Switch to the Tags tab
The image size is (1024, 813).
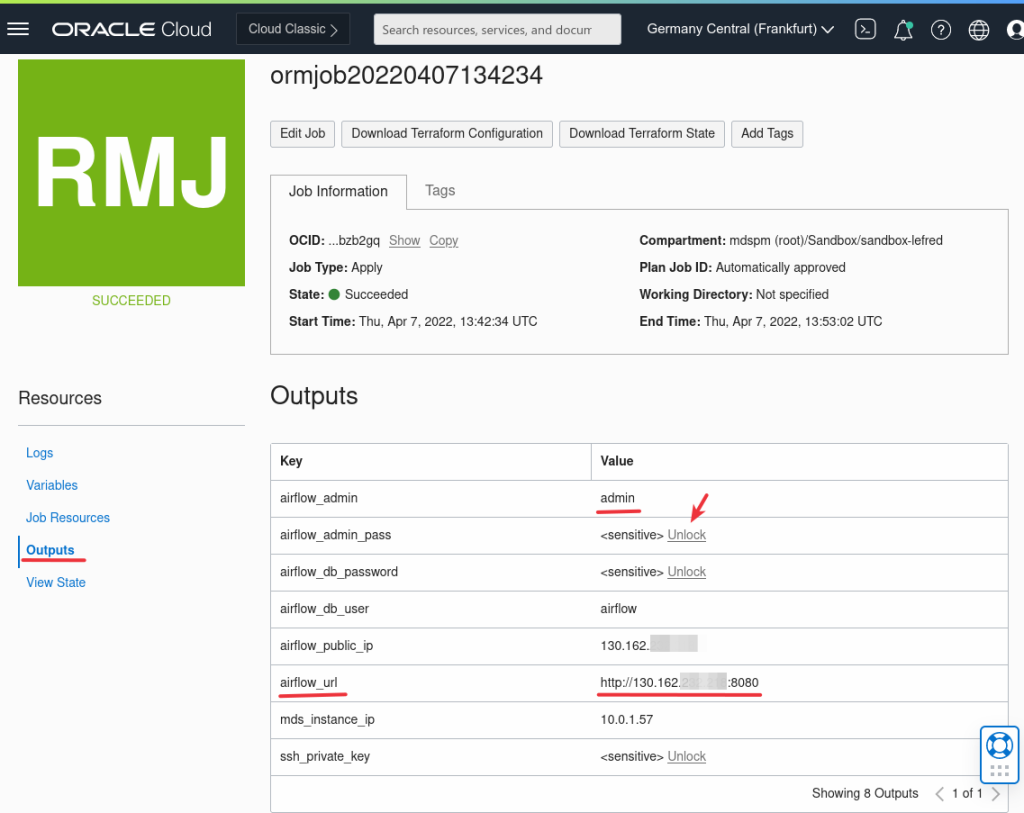(440, 191)
